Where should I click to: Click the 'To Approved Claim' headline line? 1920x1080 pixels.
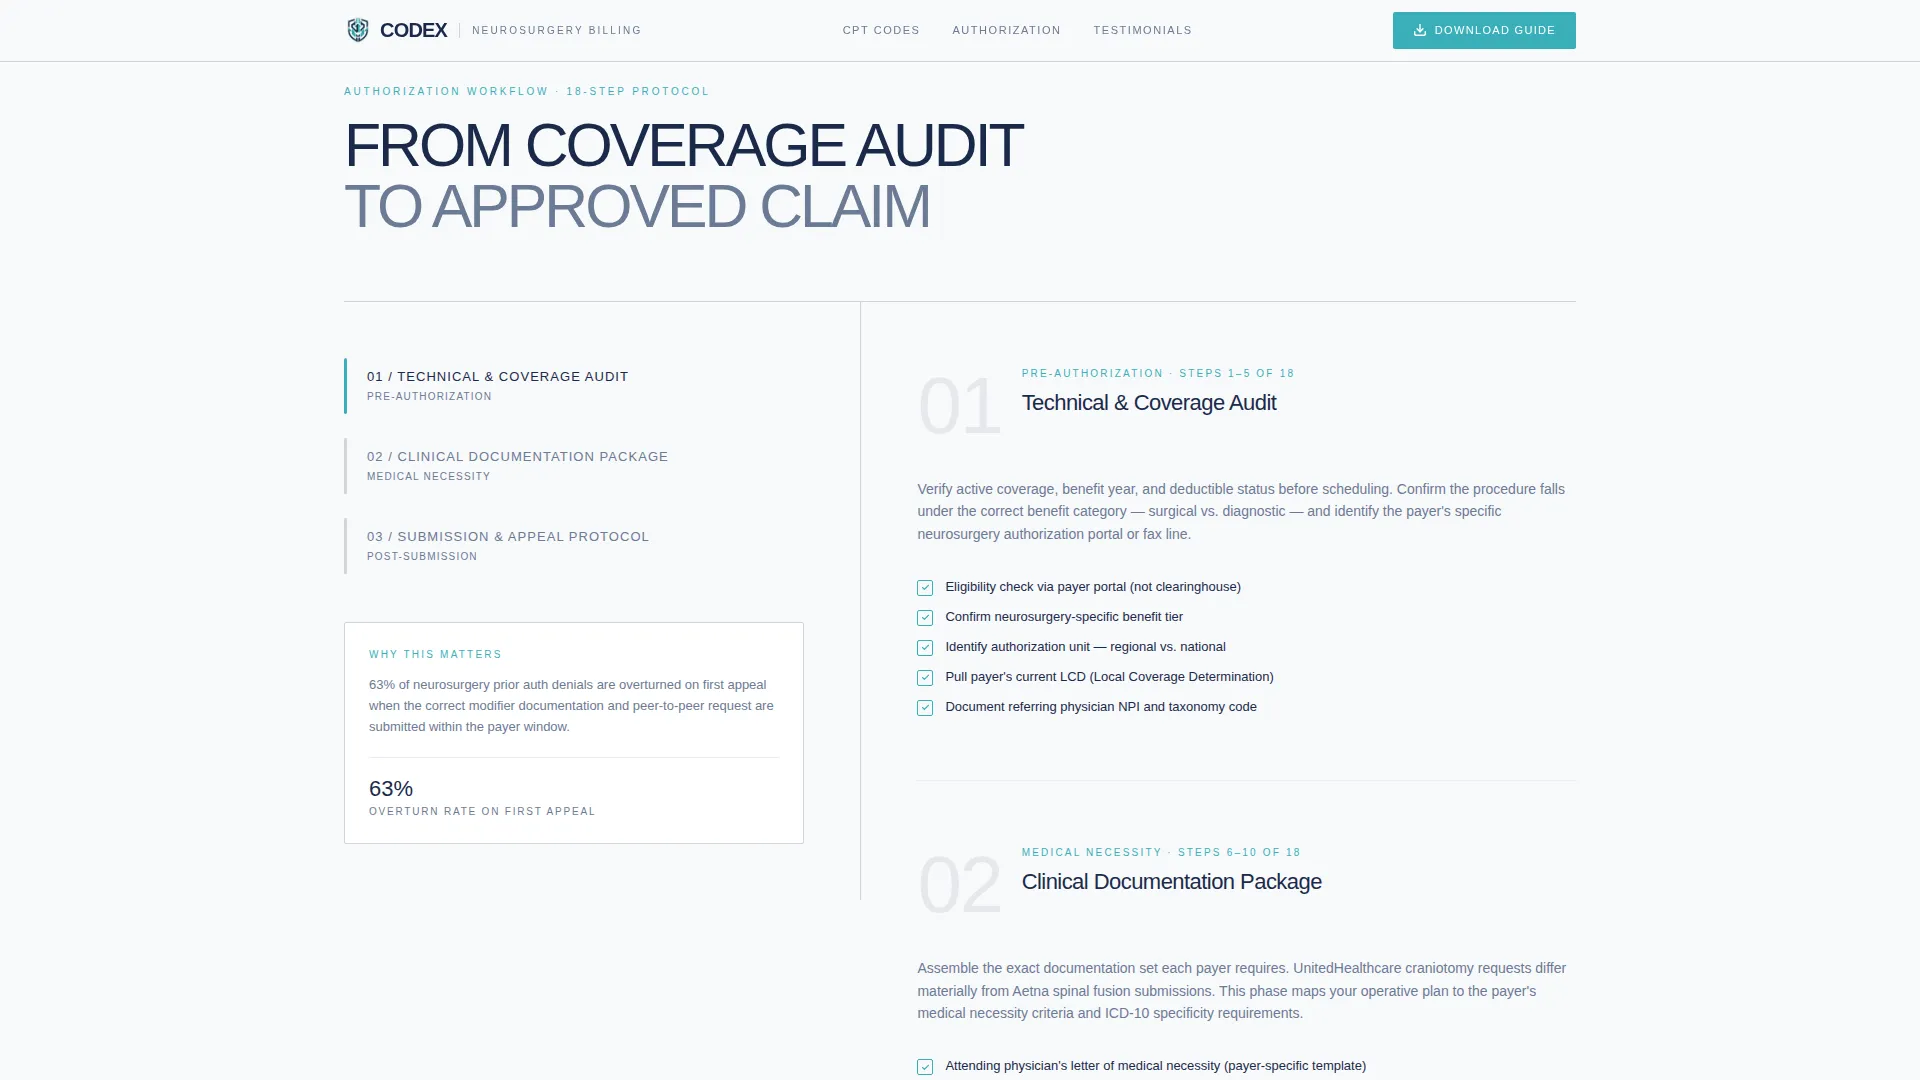coord(637,207)
